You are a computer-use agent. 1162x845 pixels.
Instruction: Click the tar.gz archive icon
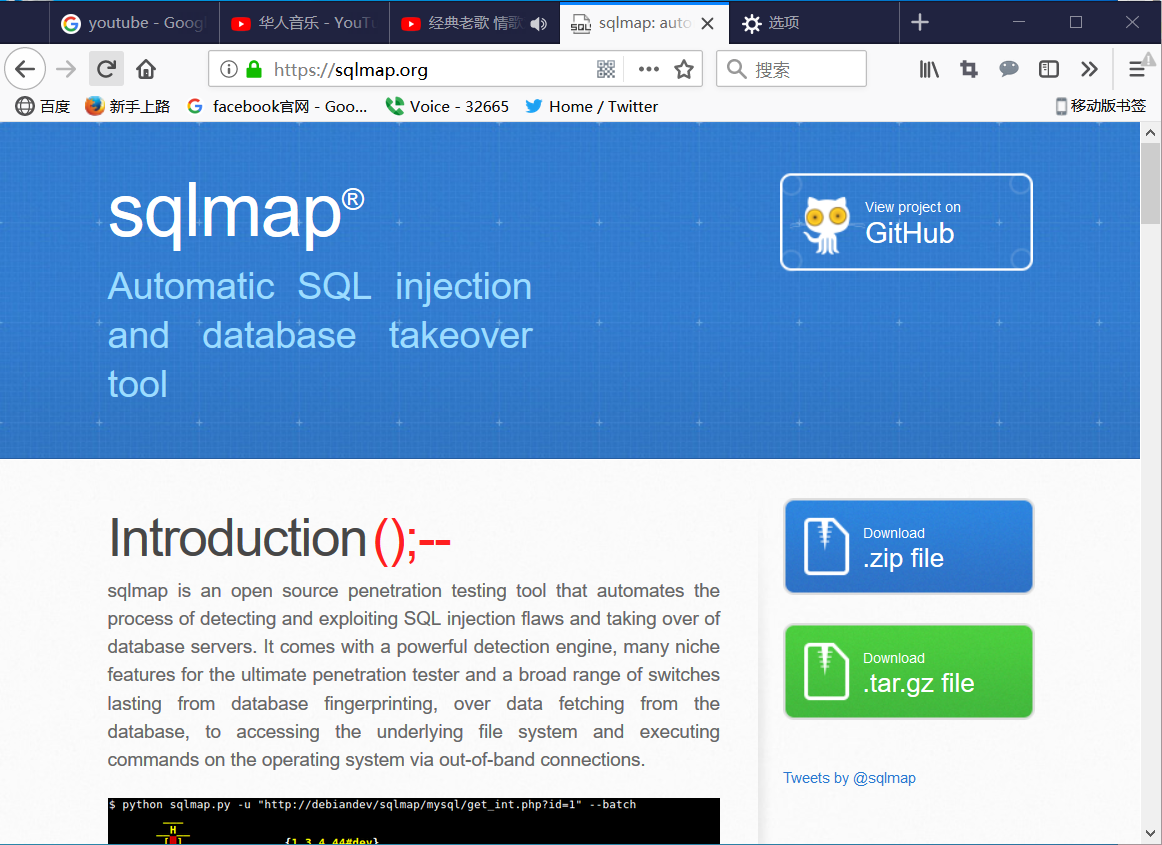(x=826, y=672)
